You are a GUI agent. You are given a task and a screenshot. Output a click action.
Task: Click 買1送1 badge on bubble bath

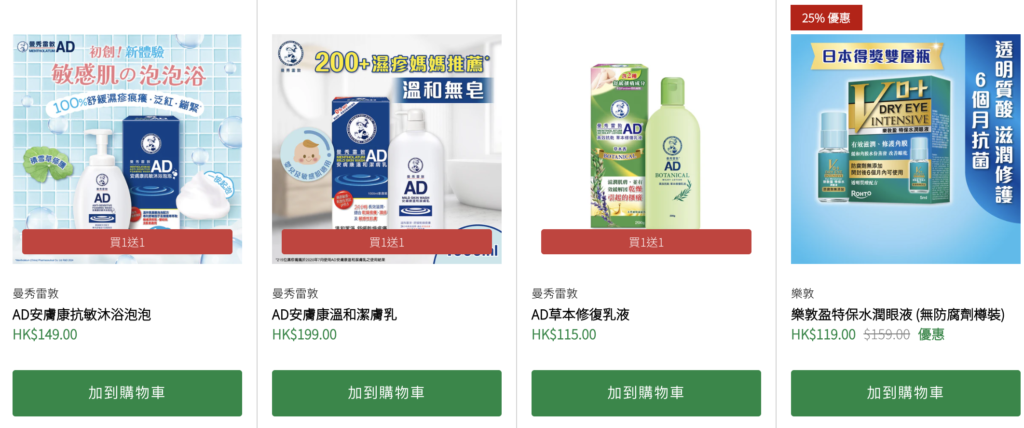tap(127, 242)
